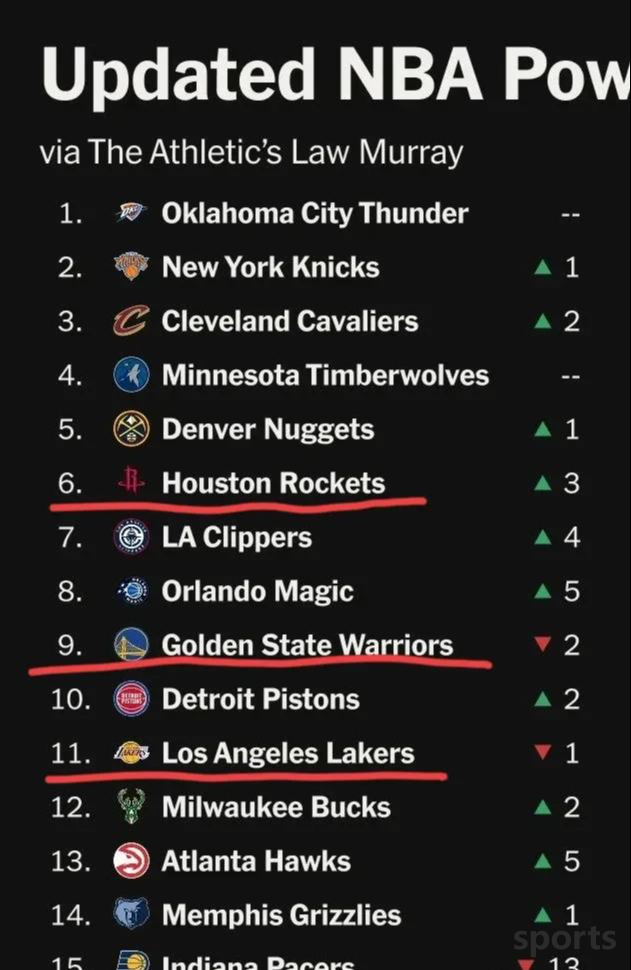Tap the Memphis Grizzlies logo
Screen dimensions: 631x970
pyautogui.click(x=131, y=914)
